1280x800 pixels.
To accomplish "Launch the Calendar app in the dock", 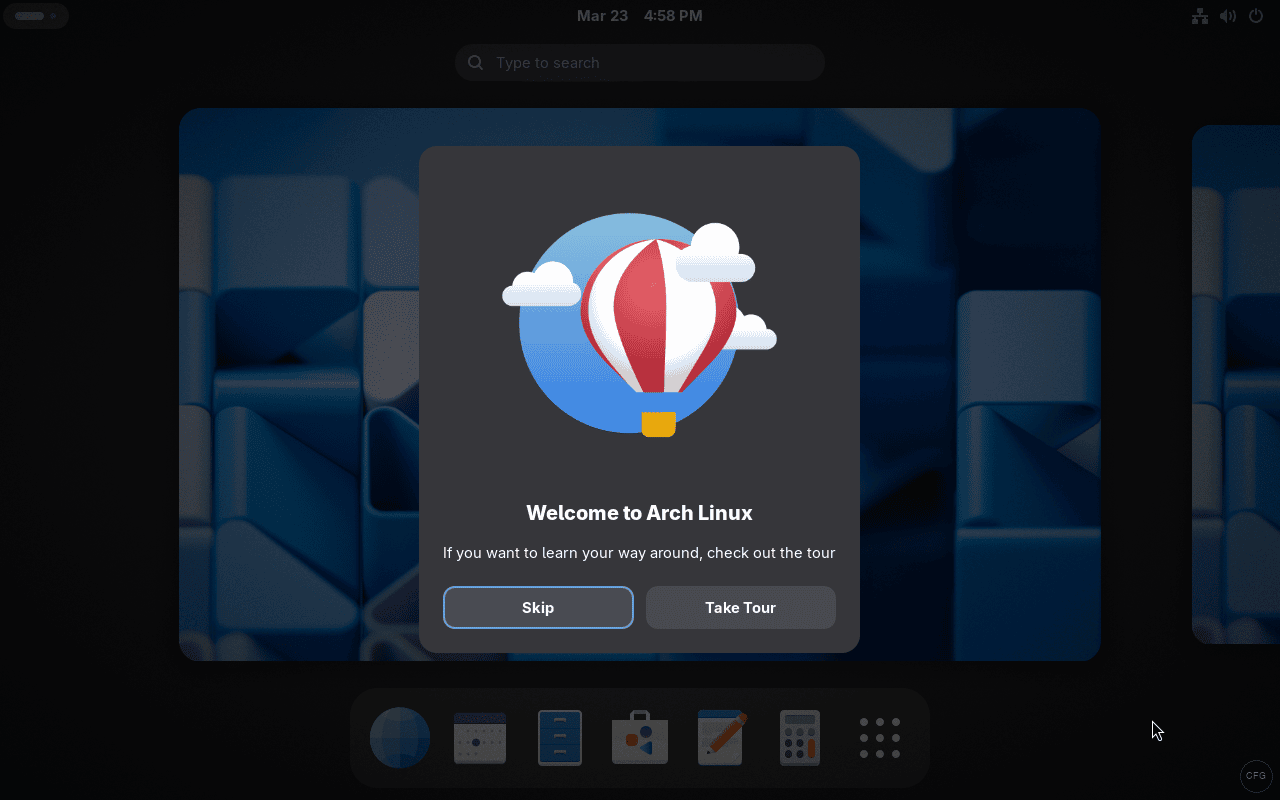I will click(x=479, y=737).
